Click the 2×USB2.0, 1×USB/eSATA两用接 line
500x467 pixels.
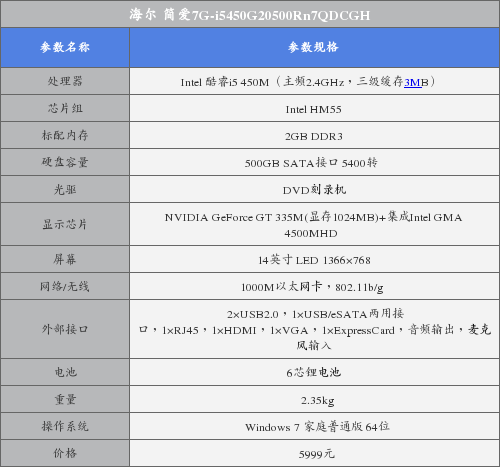[x=315, y=314]
